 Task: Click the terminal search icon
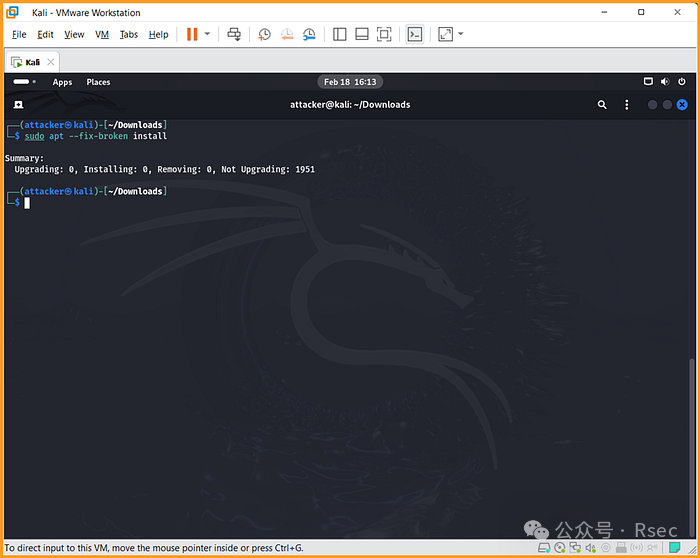click(x=602, y=104)
